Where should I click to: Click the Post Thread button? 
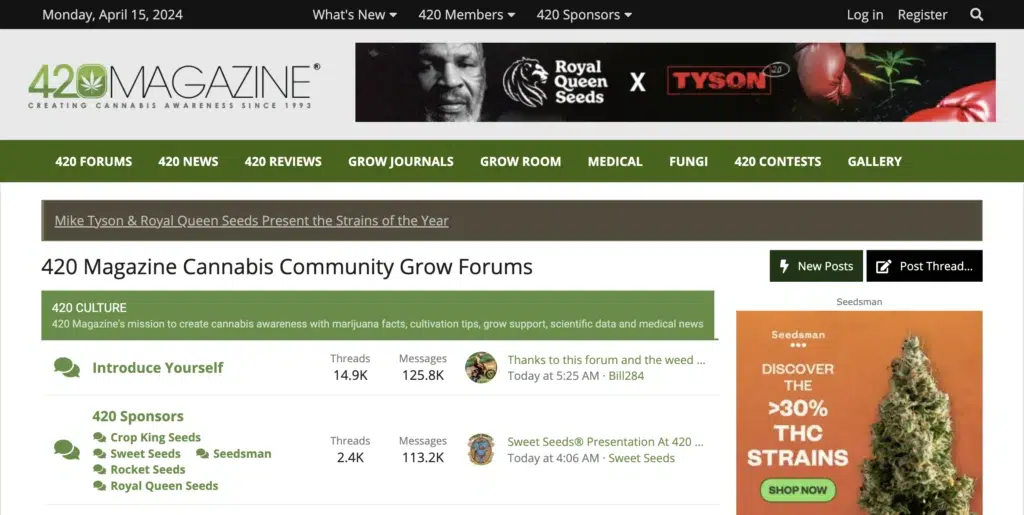pyautogui.click(x=924, y=266)
